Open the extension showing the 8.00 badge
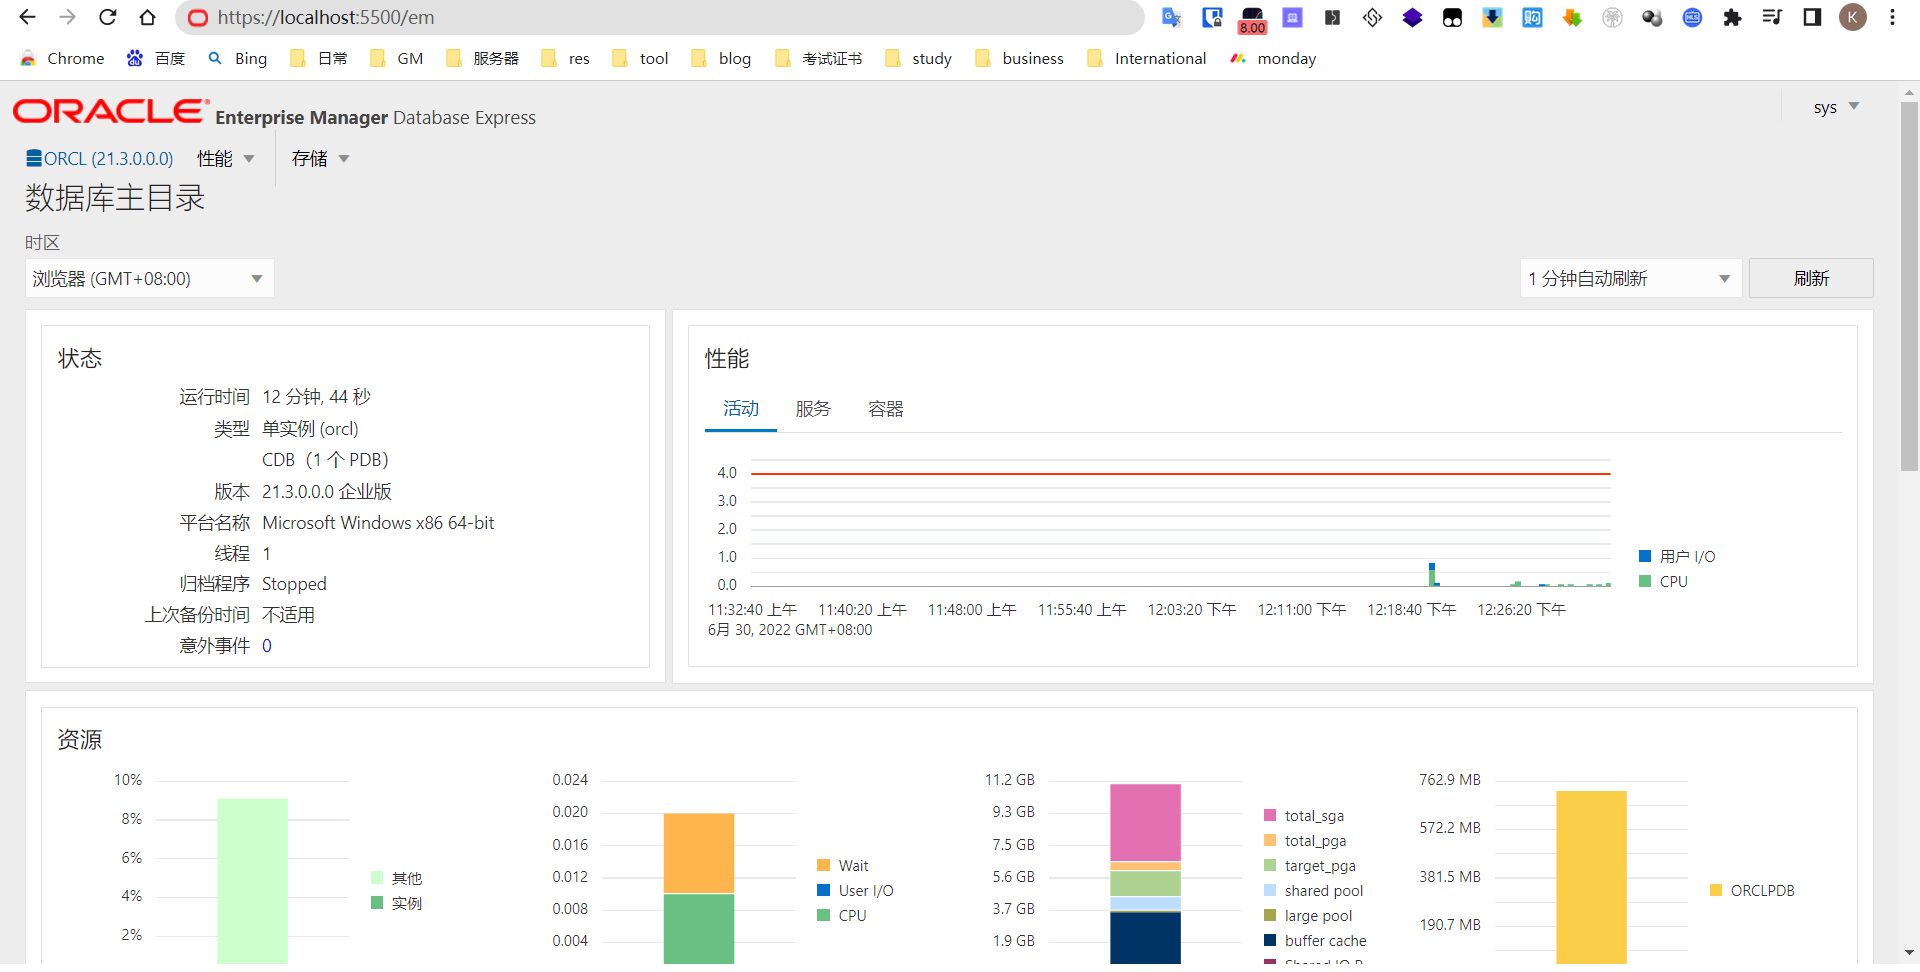 1252,19
